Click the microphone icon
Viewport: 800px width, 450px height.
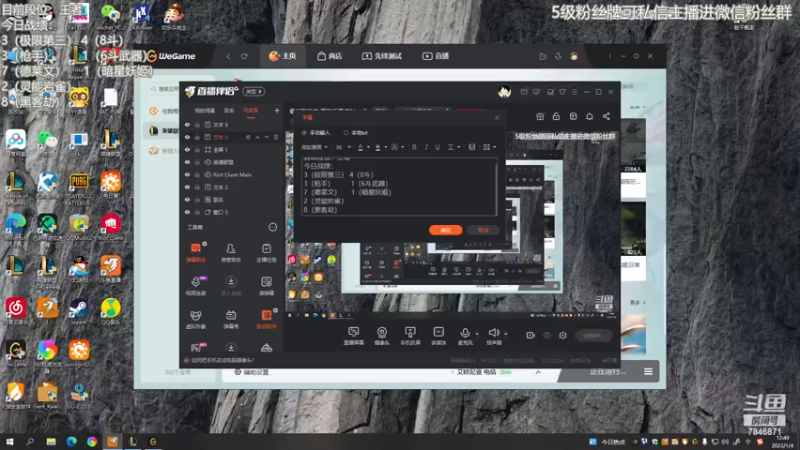(465, 333)
